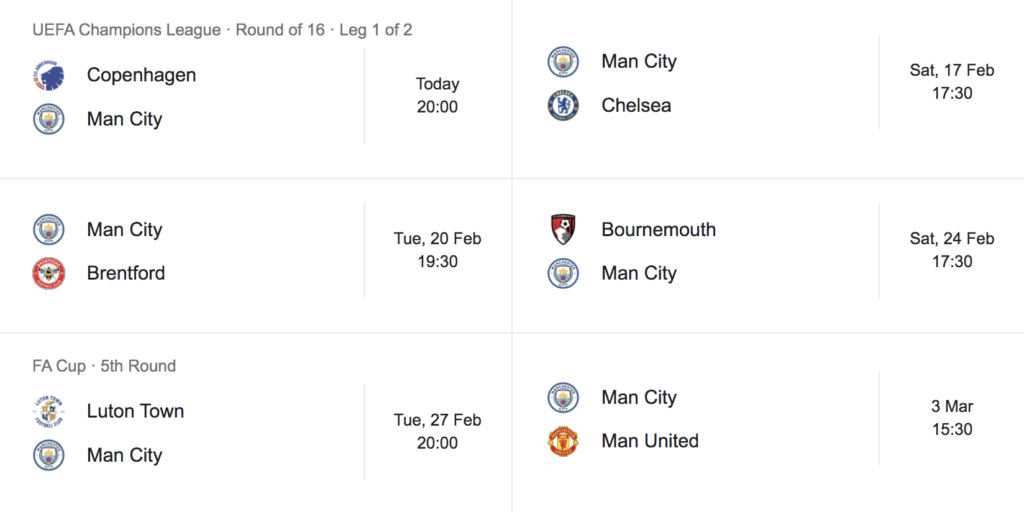
Task: Open the Copenhagen team name
Action: point(141,75)
